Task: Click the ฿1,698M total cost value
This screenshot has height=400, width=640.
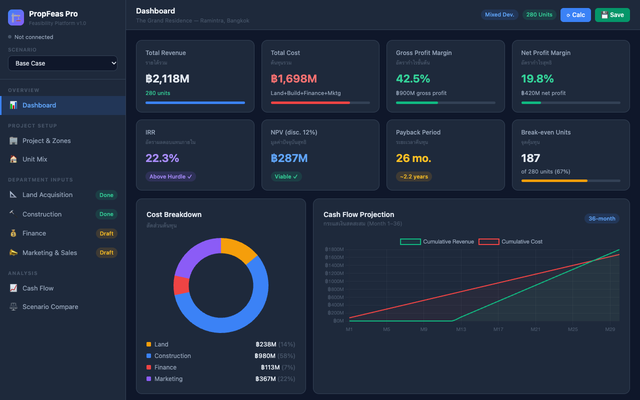Action: 294,79
